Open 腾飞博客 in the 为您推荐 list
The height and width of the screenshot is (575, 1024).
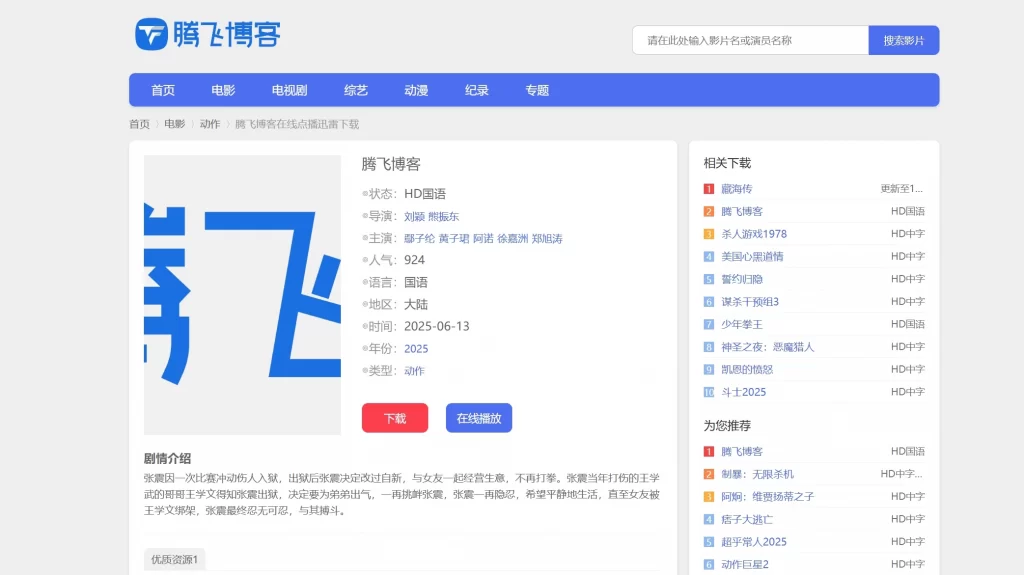[742, 452]
